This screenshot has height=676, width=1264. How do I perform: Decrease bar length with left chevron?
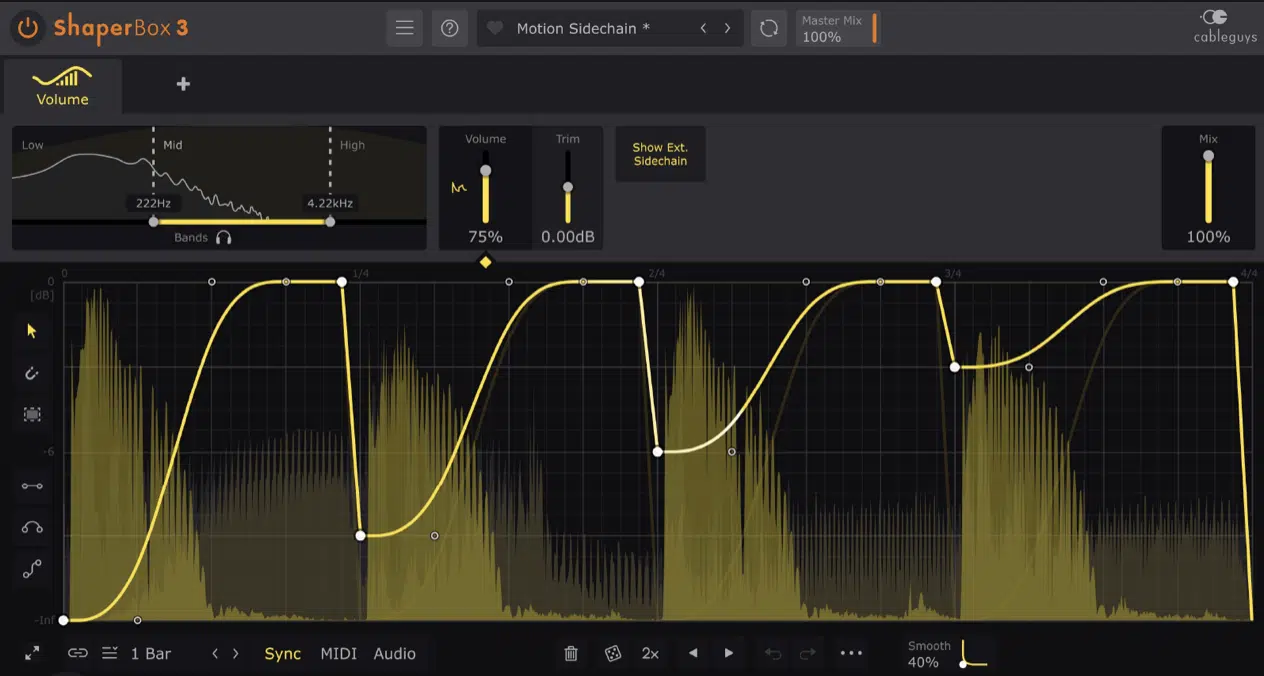click(215, 654)
